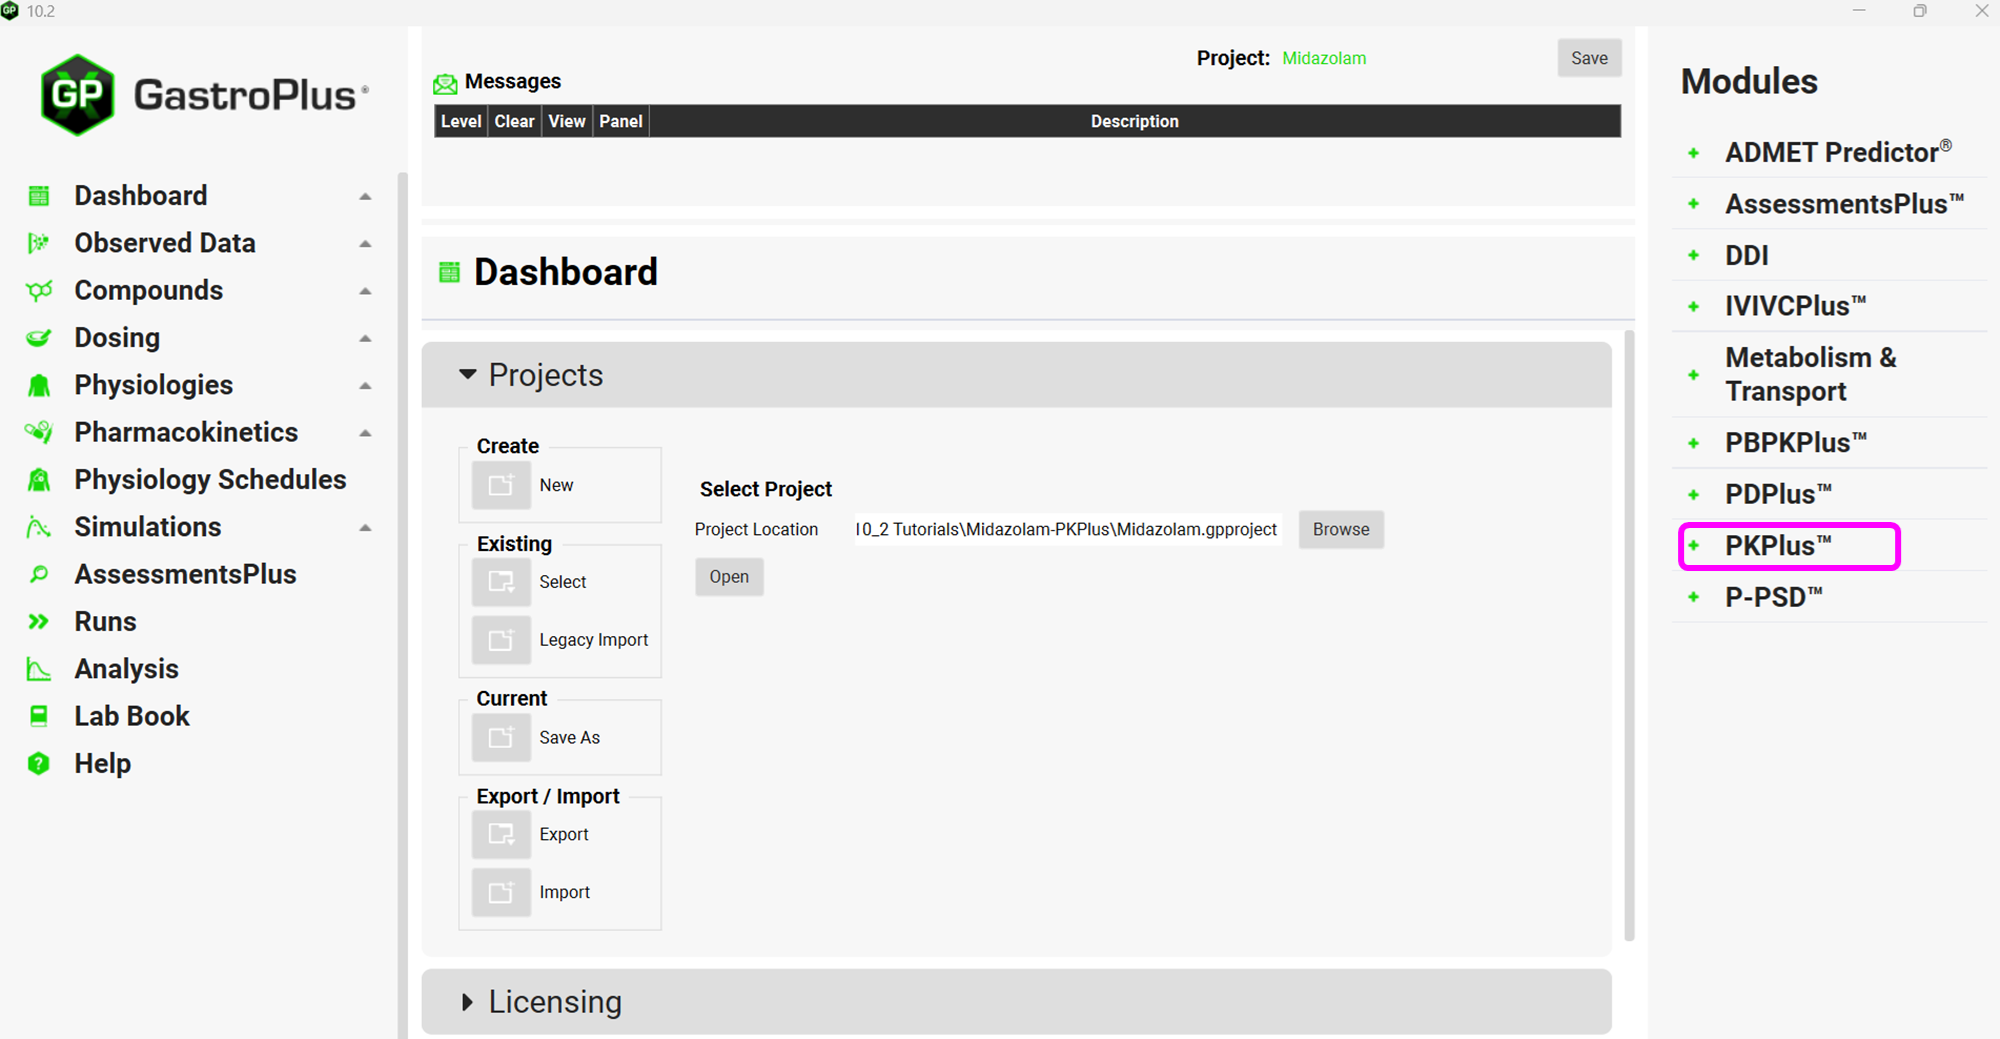Go to Runs in the sidebar
This screenshot has height=1039, width=2000.
(x=105, y=621)
